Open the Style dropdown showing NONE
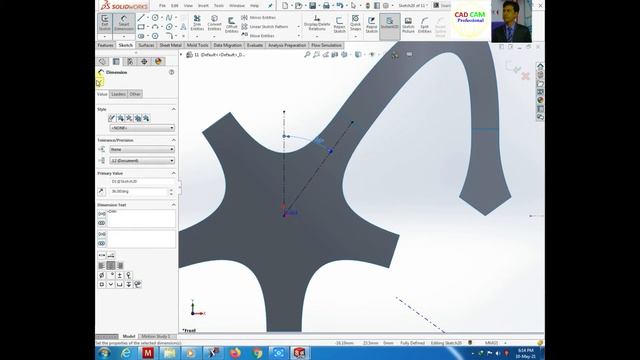Image resolution: width=640 pixels, height=360 pixels. [x=142, y=128]
